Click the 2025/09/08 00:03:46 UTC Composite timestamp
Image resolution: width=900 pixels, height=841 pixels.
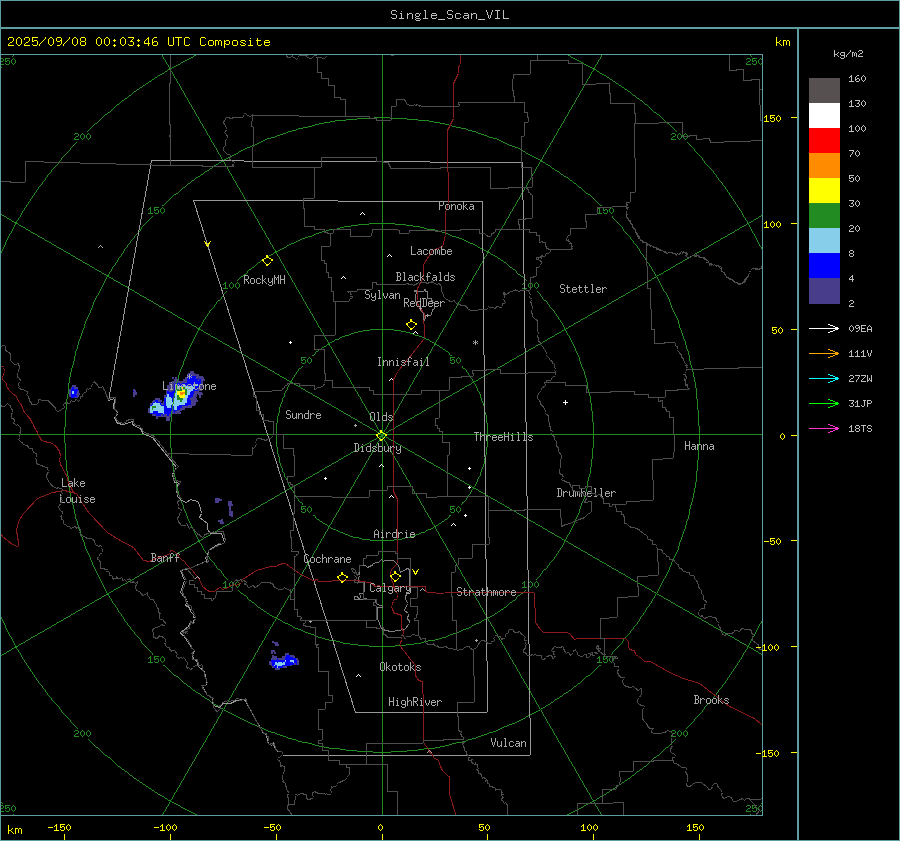138,42
